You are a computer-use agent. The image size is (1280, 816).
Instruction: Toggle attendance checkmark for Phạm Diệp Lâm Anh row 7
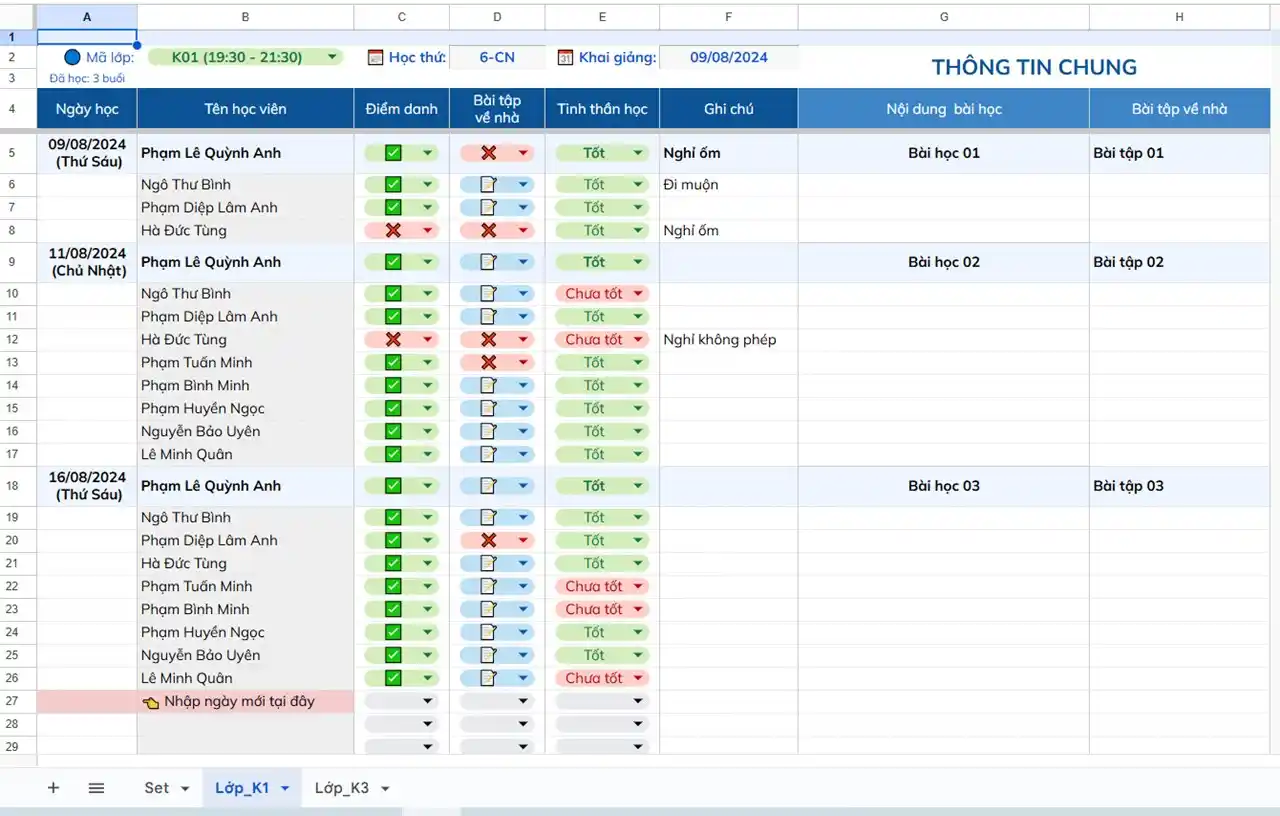coord(393,207)
